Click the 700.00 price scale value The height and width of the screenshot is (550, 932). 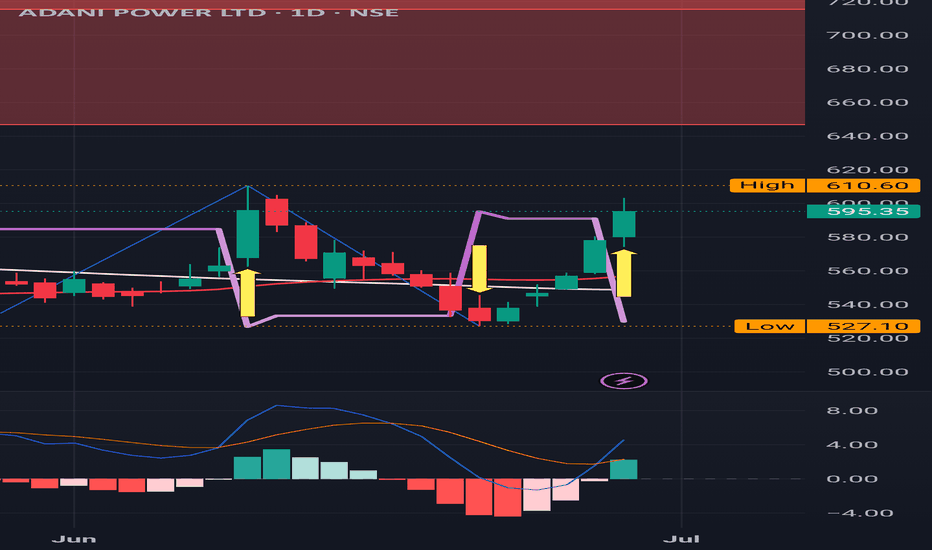coord(867,35)
